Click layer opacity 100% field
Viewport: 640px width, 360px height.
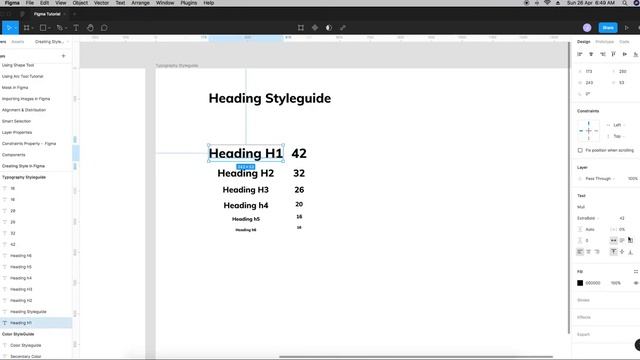[x=632, y=179]
